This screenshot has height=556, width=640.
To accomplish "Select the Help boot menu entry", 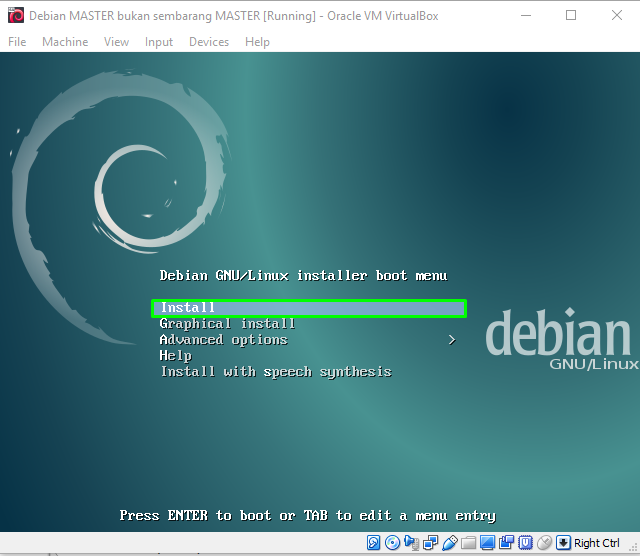I will tap(176, 356).
